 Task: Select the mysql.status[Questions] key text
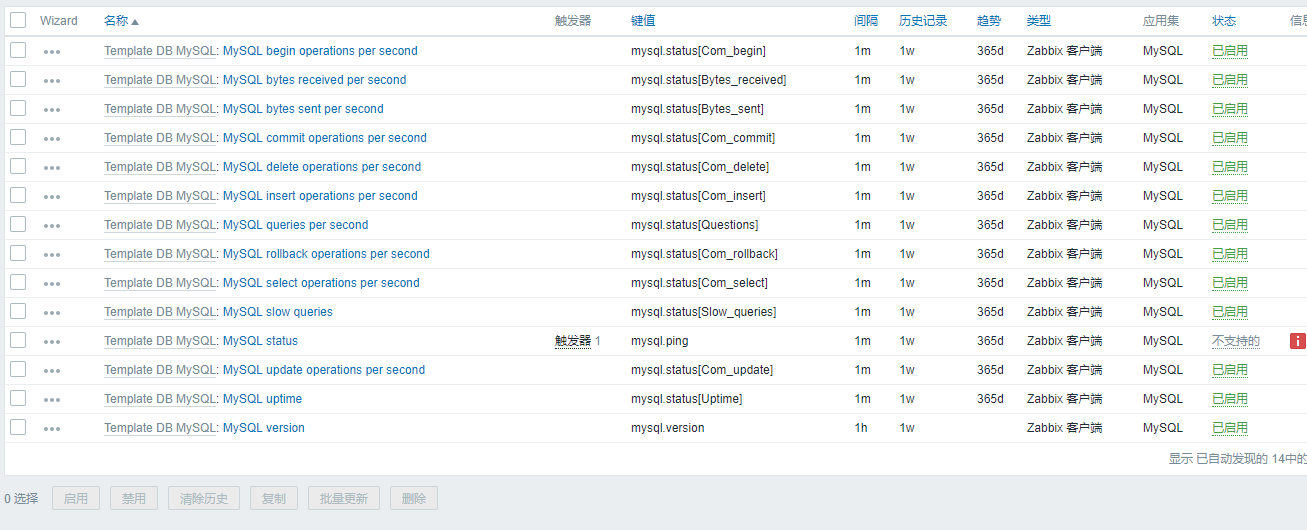click(x=695, y=225)
